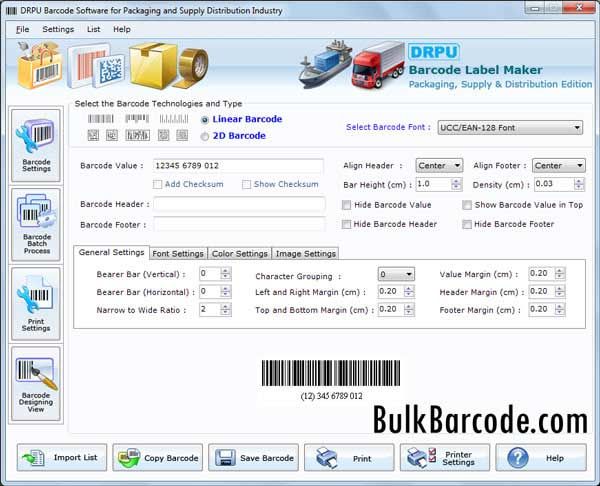
Task: Open the Character Grouping dropdown
Action: (396, 274)
